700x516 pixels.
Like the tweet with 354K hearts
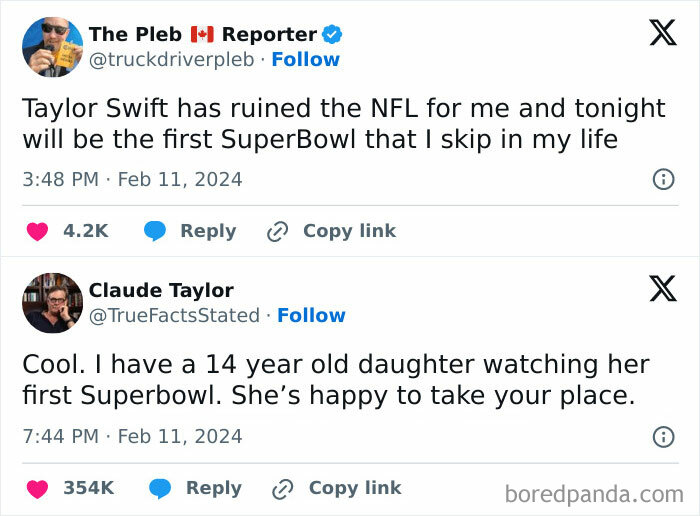(x=37, y=488)
